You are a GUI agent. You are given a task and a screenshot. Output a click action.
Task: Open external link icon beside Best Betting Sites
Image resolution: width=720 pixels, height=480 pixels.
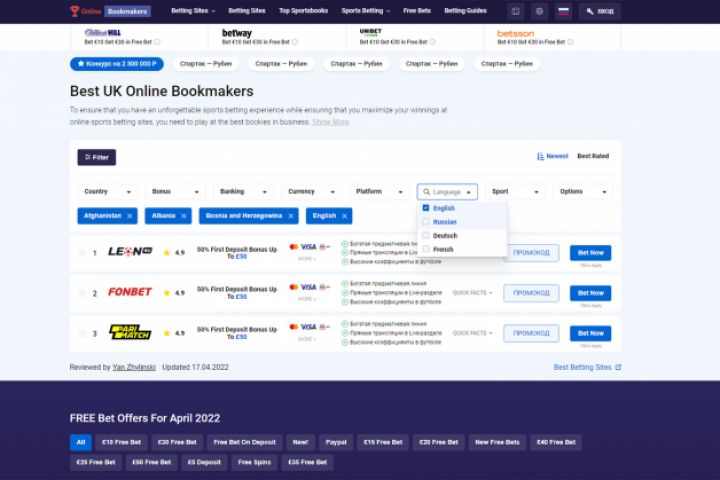coord(618,367)
